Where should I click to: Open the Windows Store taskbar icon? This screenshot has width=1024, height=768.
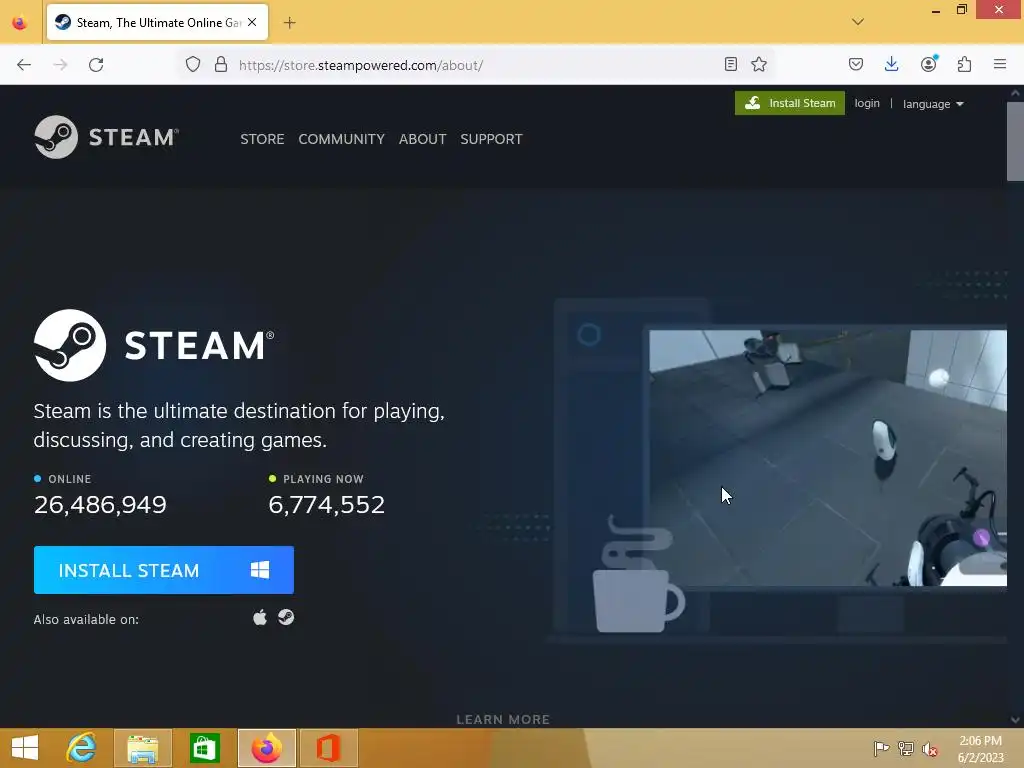pyautogui.click(x=204, y=748)
